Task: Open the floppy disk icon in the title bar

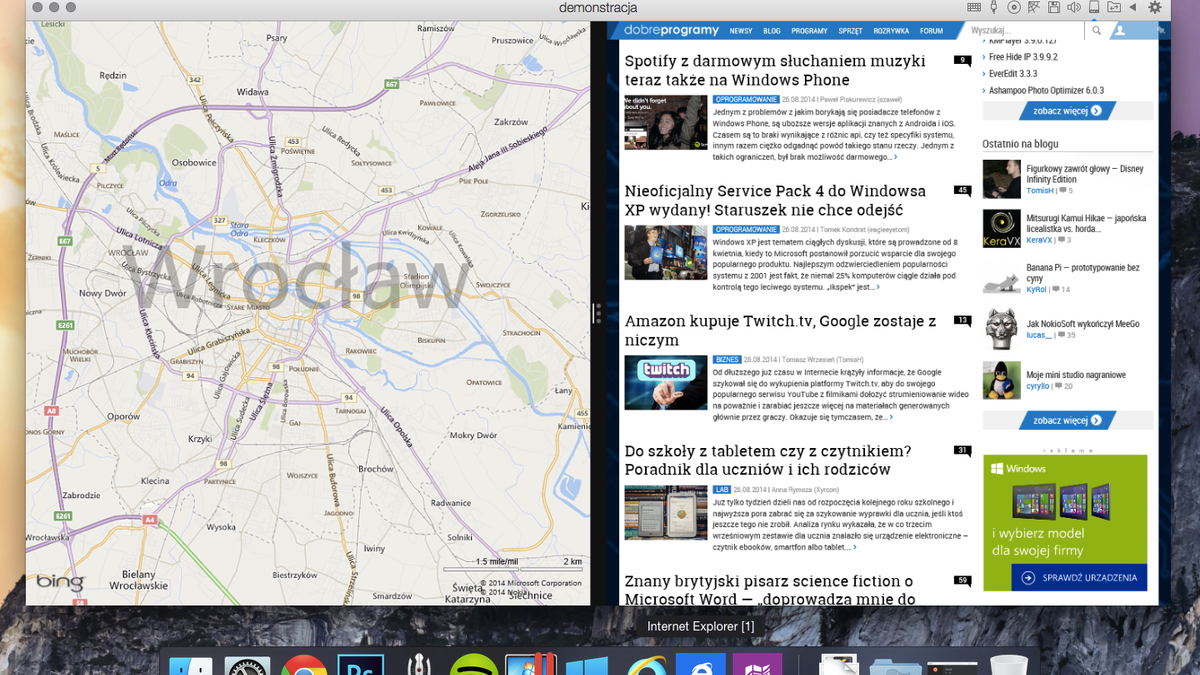Action: click(x=1054, y=7)
